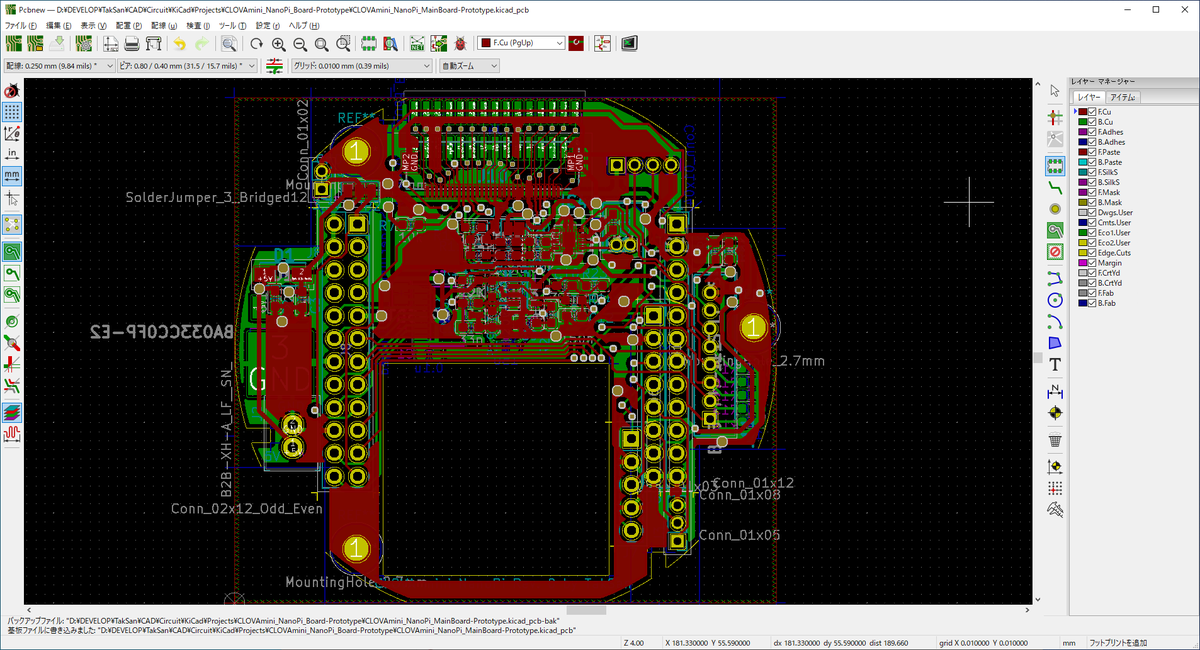Toggle F.Cu layer visibility checkbox
Screen dimensions: 1200x650
tap(1092, 112)
